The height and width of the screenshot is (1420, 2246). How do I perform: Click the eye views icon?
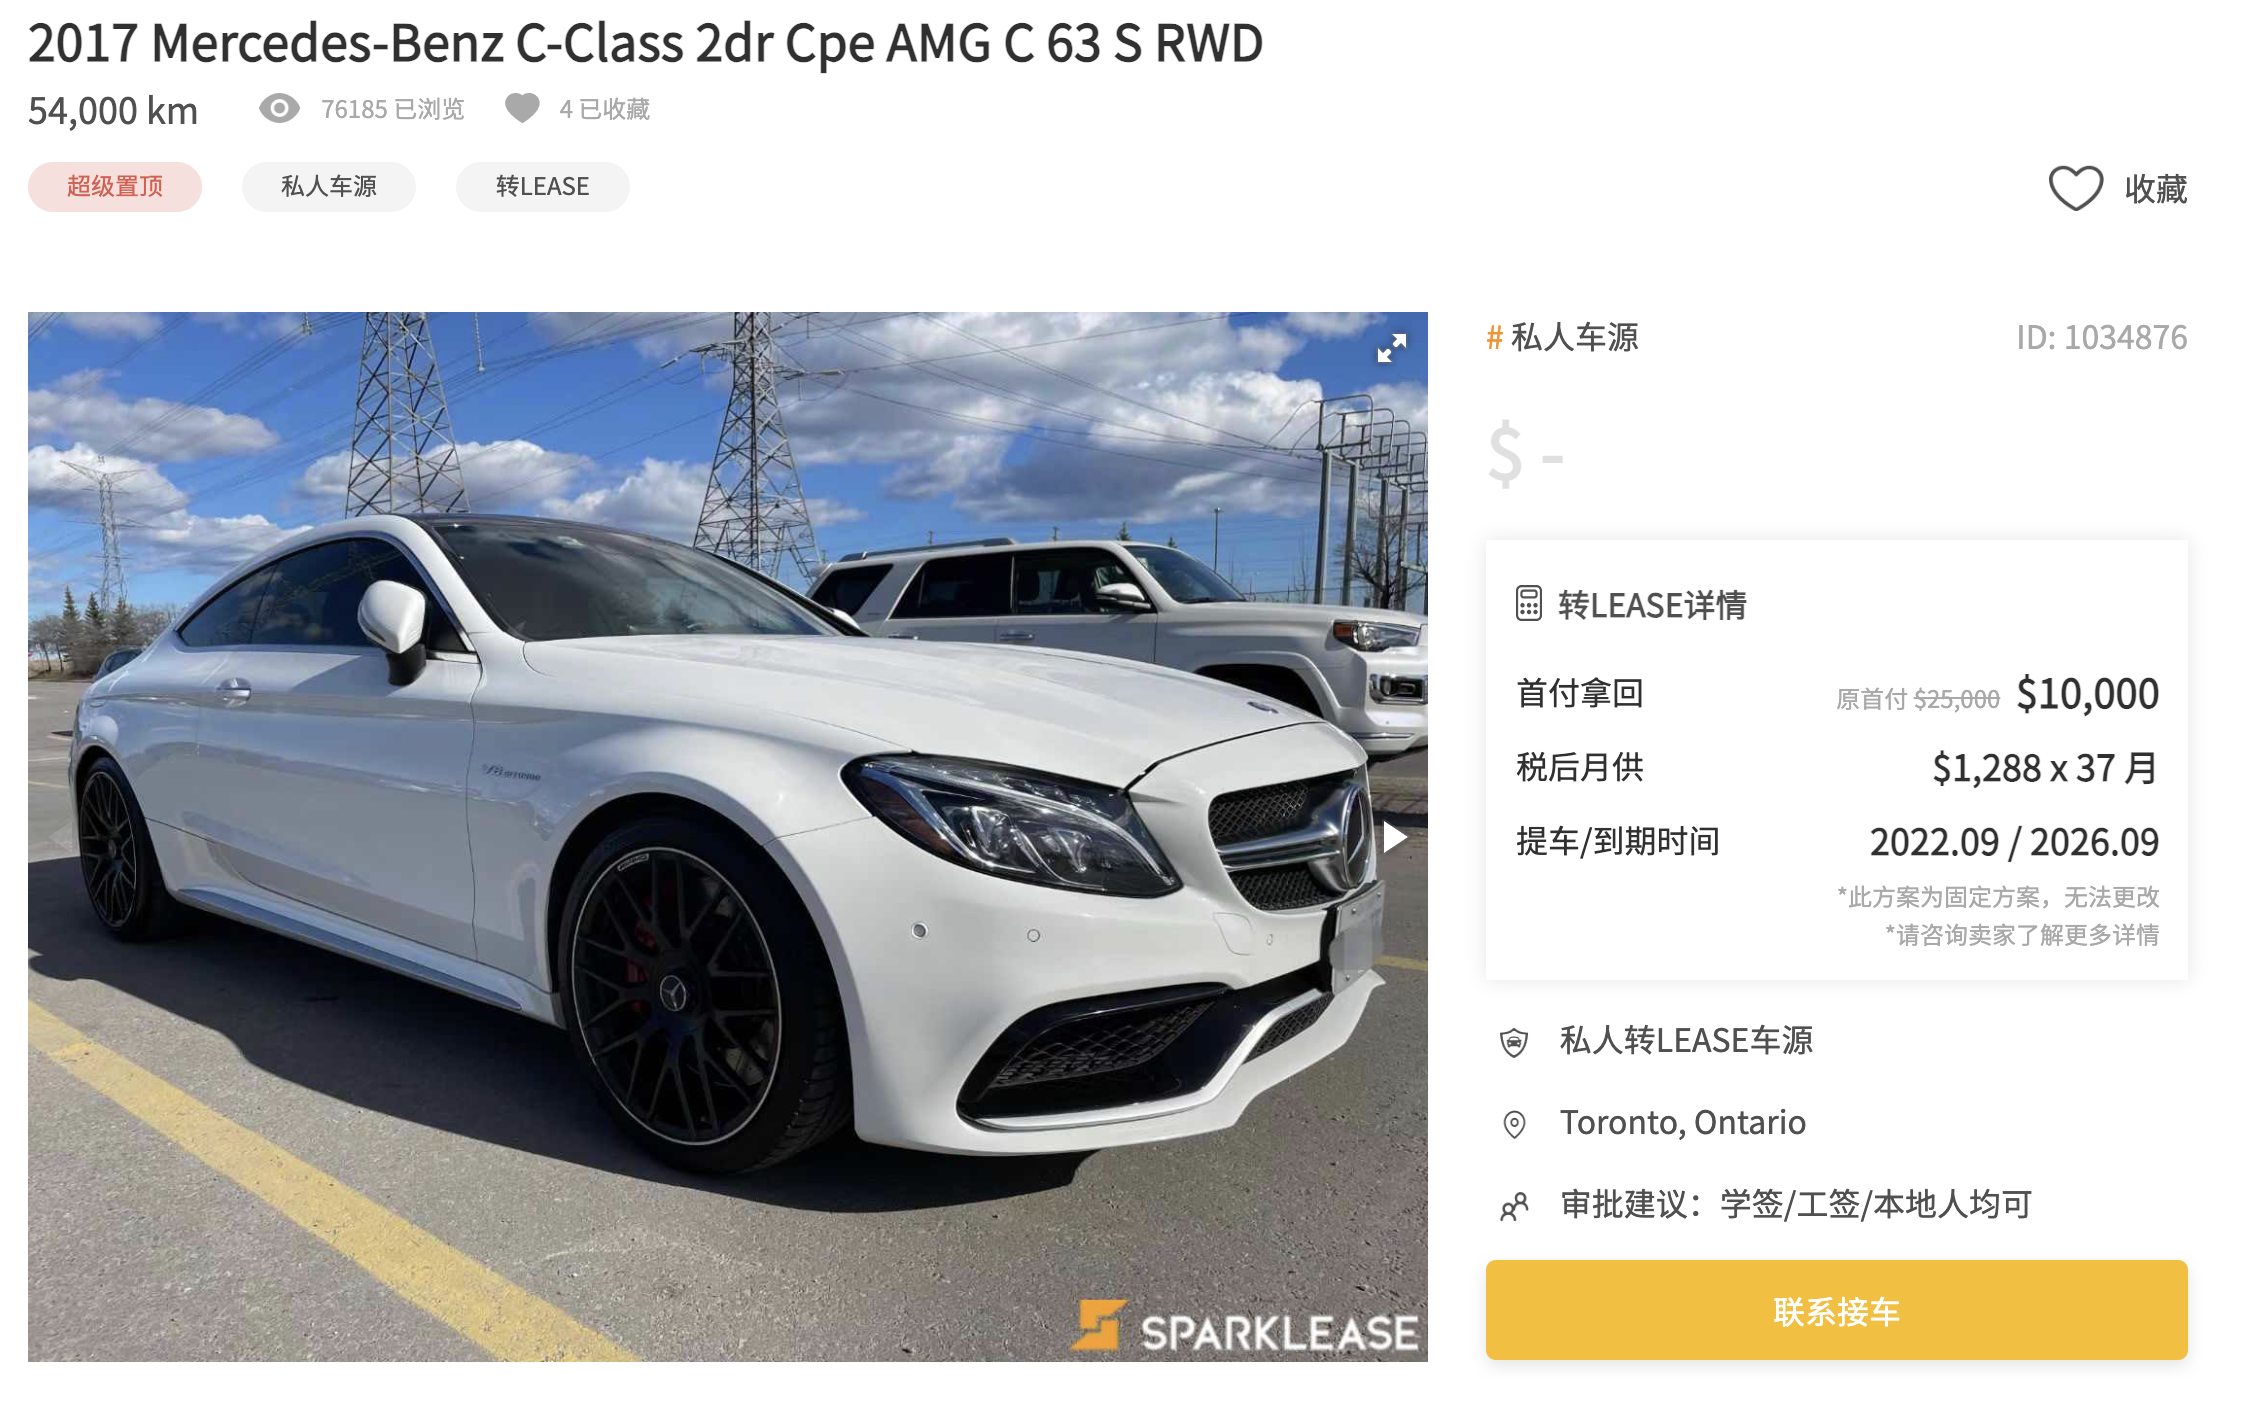tap(279, 108)
